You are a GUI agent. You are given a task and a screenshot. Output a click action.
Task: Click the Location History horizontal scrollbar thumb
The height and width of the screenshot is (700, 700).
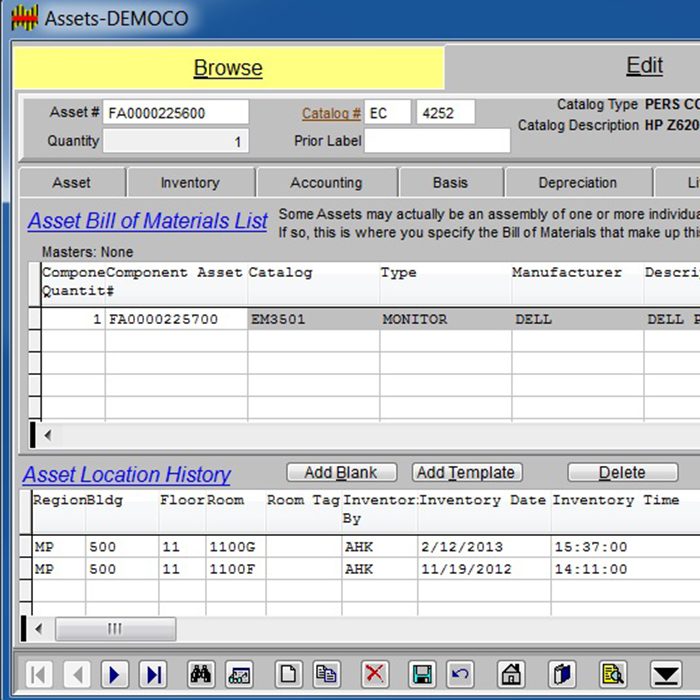115,629
